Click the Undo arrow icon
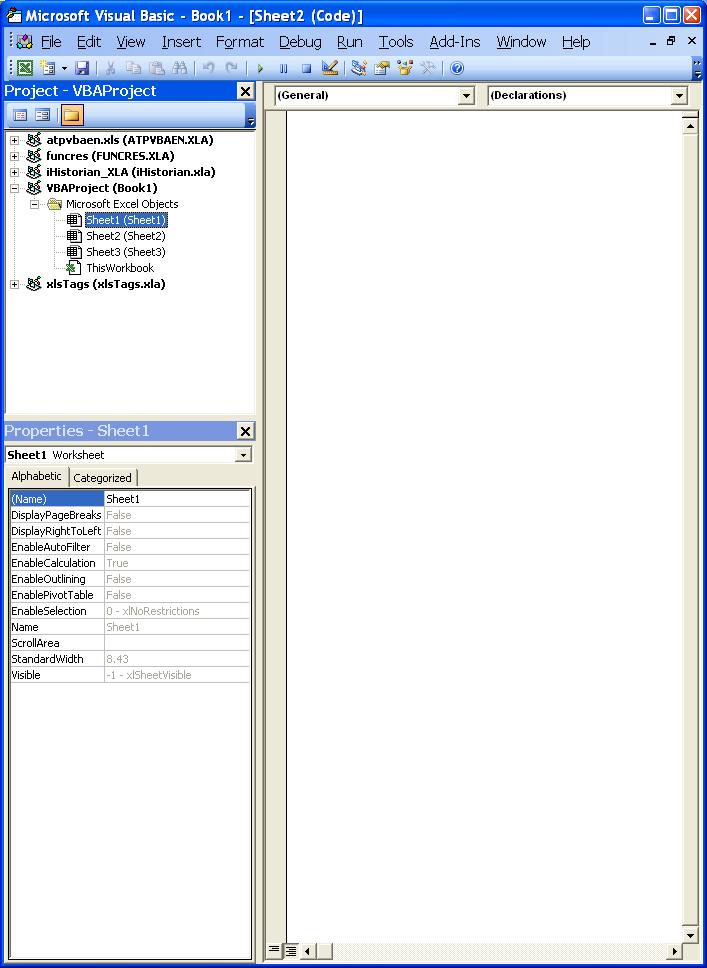Viewport: 707px width, 968px height. pyautogui.click(x=209, y=68)
